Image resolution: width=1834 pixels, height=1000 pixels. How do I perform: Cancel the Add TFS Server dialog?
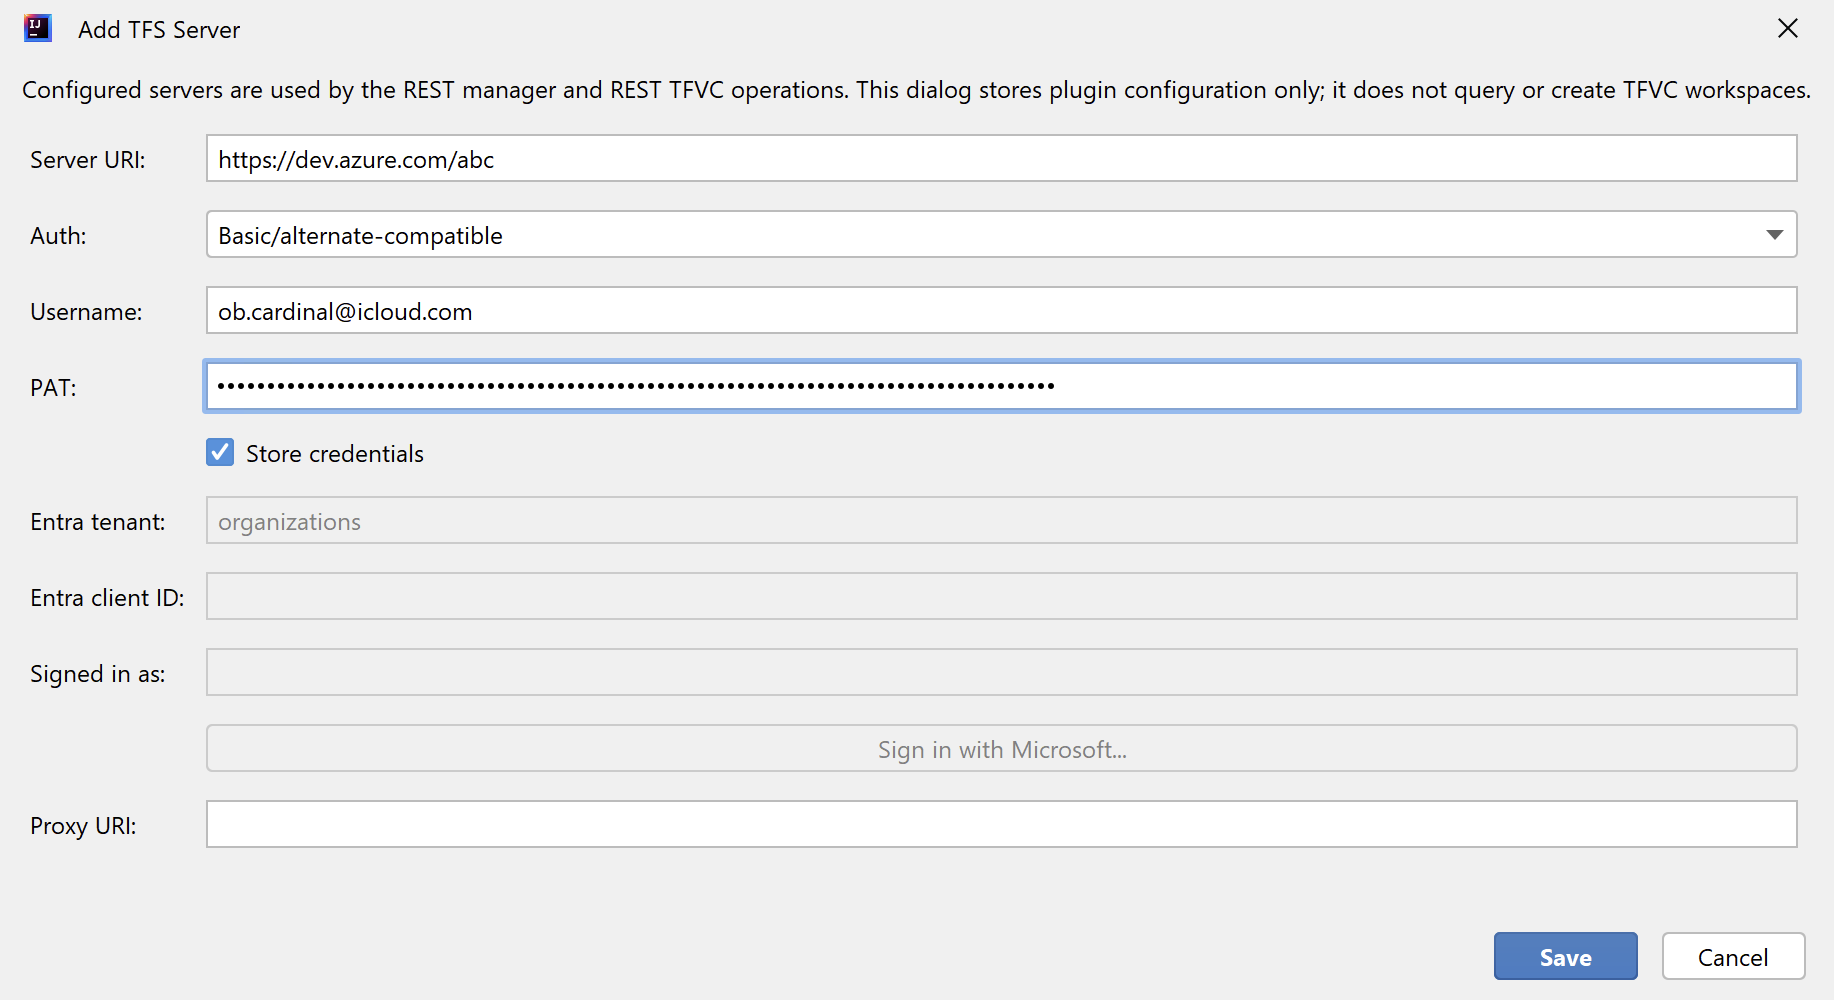pyautogui.click(x=1733, y=956)
